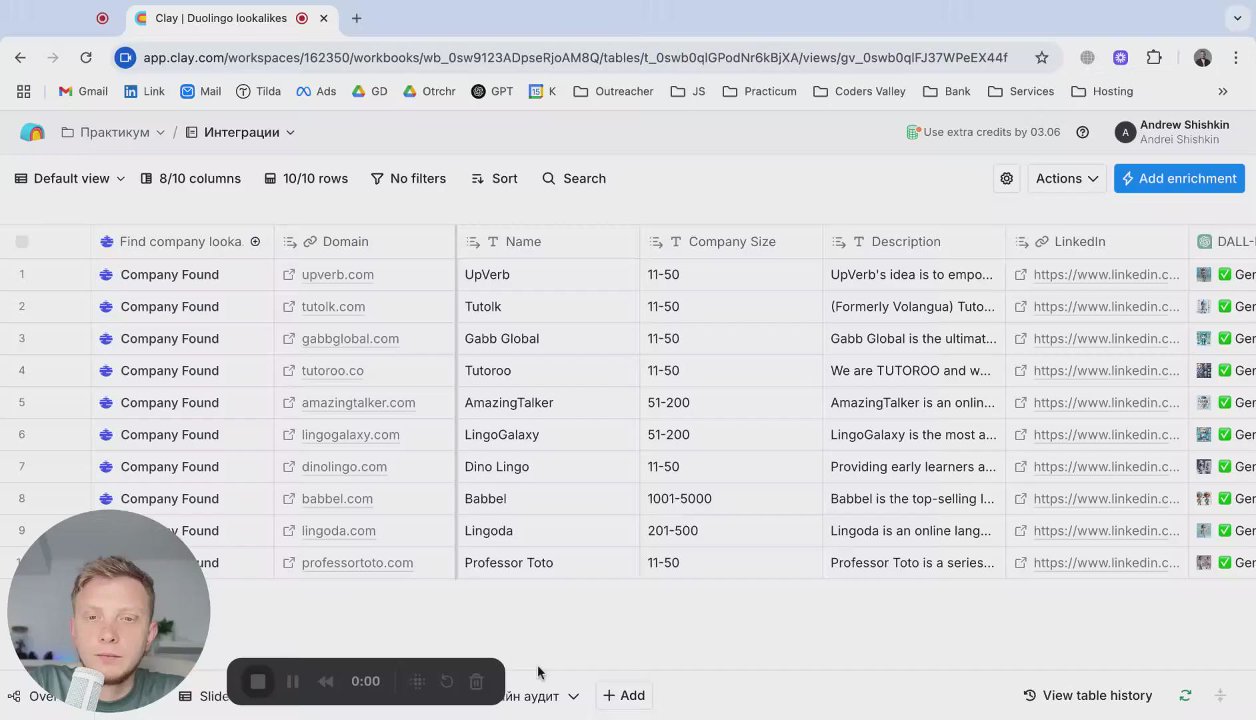Click external link icon beside lingoda.com
Screen dimensions: 1256x720
pos(289,530)
